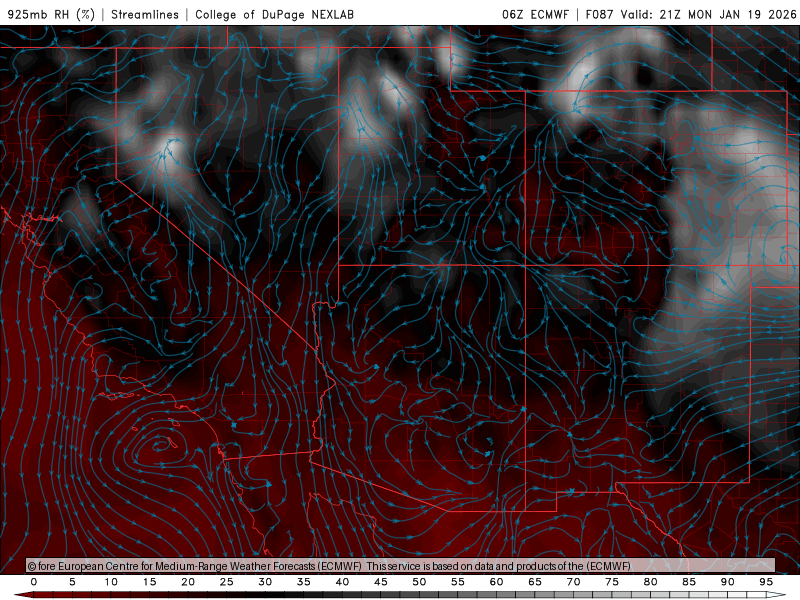Click the "65" colorbar tick label
This screenshot has width=800, height=600.
pyautogui.click(x=535, y=582)
